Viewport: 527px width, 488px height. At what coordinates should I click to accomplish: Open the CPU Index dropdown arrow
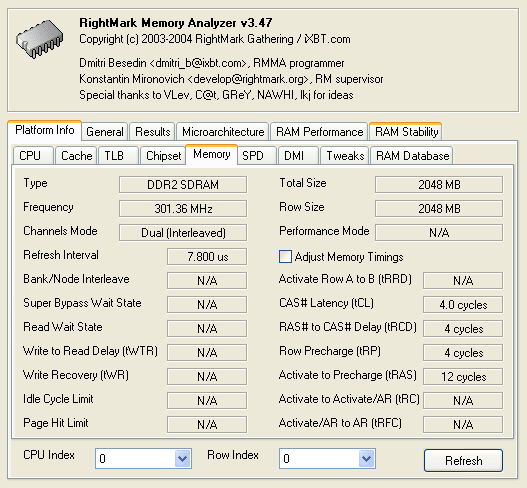[x=183, y=458]
